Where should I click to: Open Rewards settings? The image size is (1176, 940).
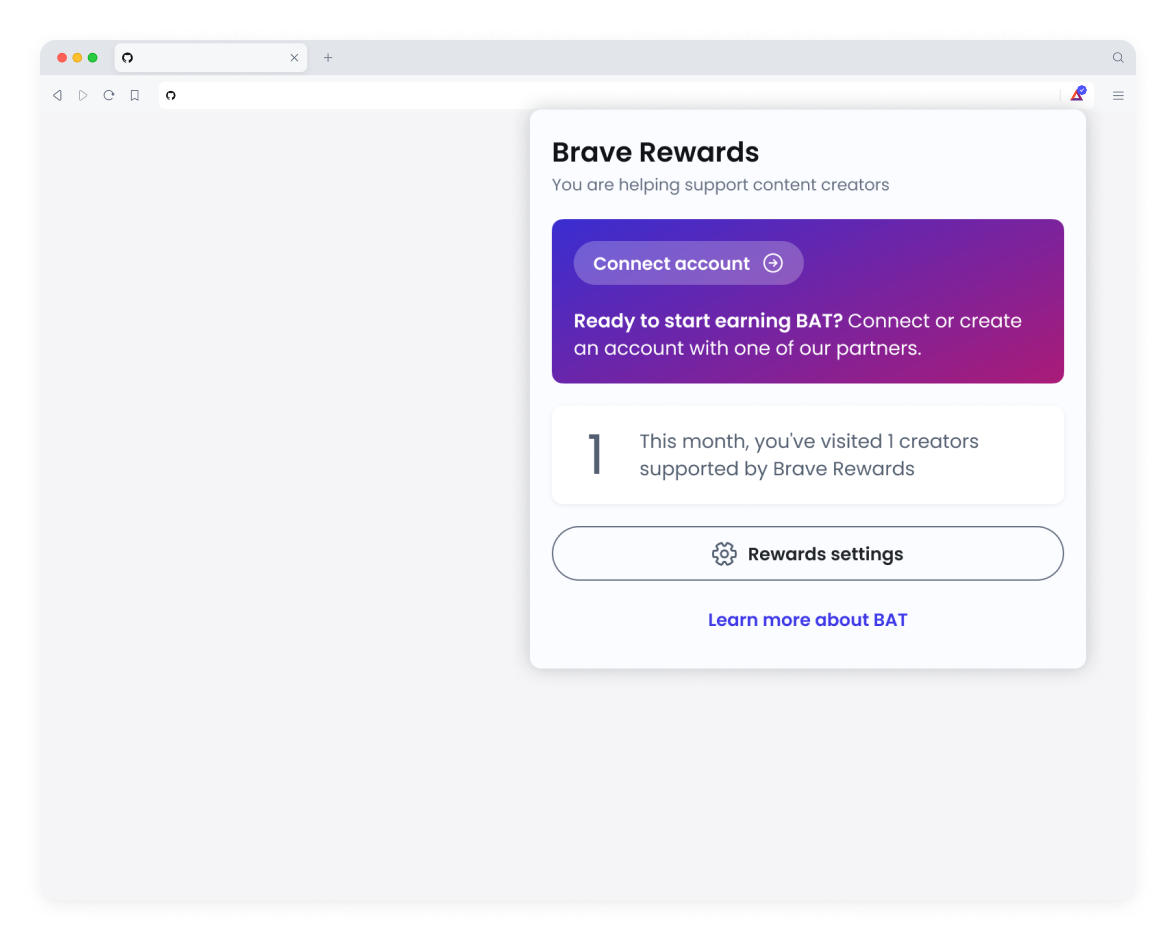808,554
